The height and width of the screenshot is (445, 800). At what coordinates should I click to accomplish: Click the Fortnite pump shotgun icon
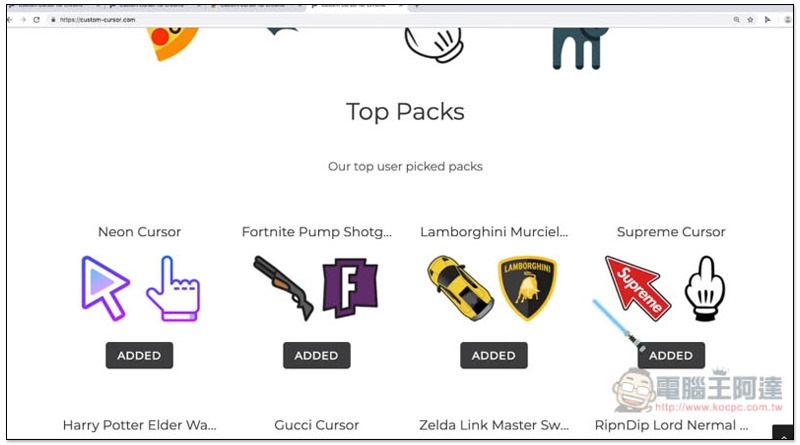coord(284,288)
